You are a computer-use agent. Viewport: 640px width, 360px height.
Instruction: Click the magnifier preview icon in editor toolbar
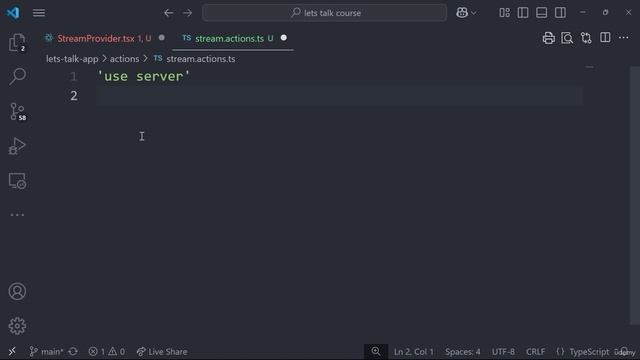pyautogui.click(x=567, y=38)
